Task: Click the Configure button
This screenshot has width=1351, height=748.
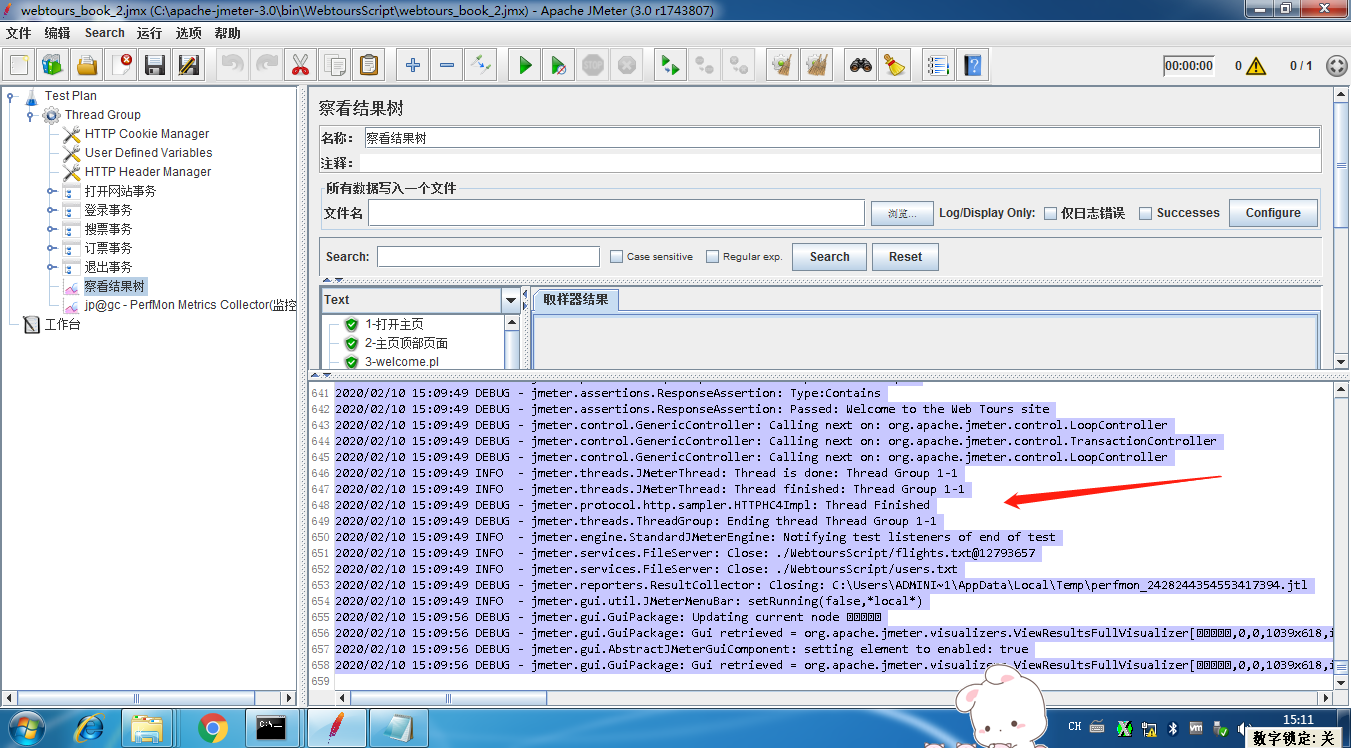Action: 1273,213
